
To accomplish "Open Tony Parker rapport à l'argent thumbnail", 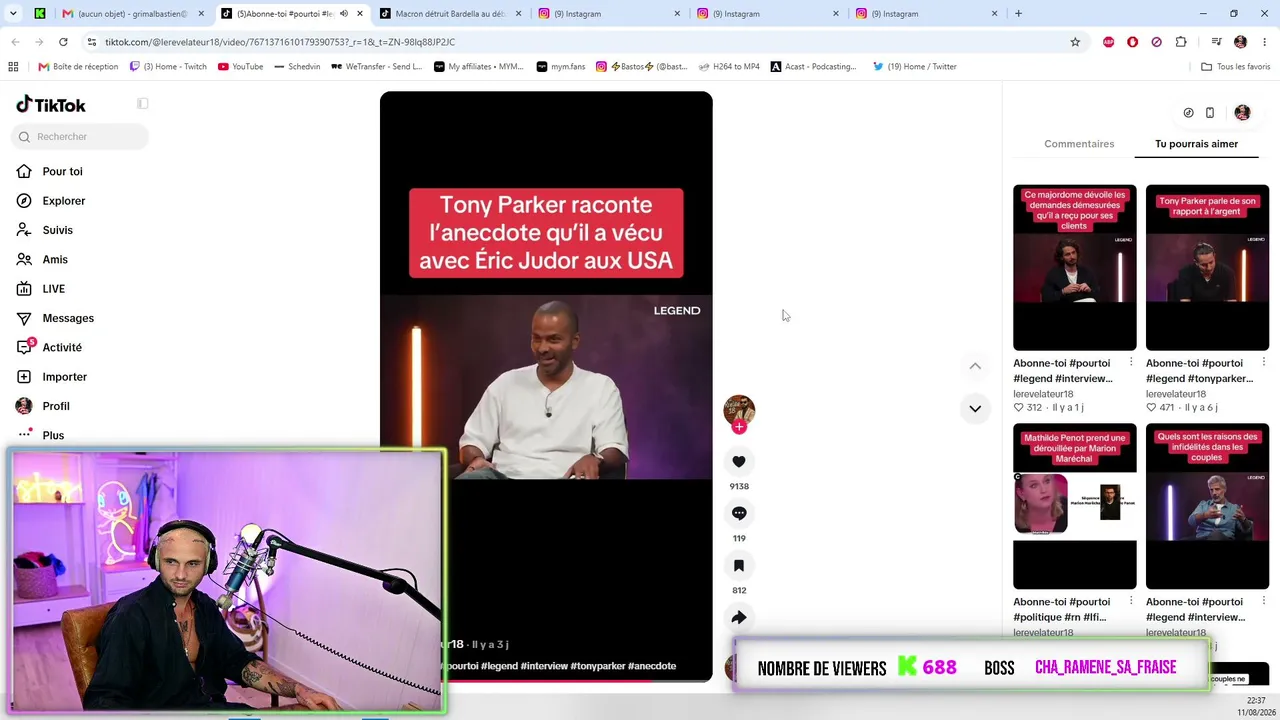I will click(1207, 267).
